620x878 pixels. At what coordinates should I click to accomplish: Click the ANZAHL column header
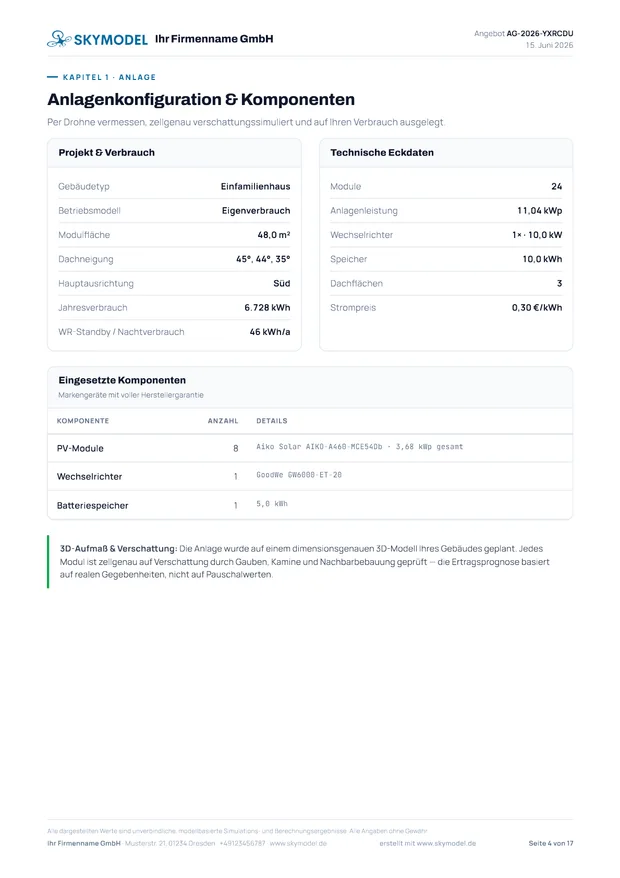coord(223,421)
